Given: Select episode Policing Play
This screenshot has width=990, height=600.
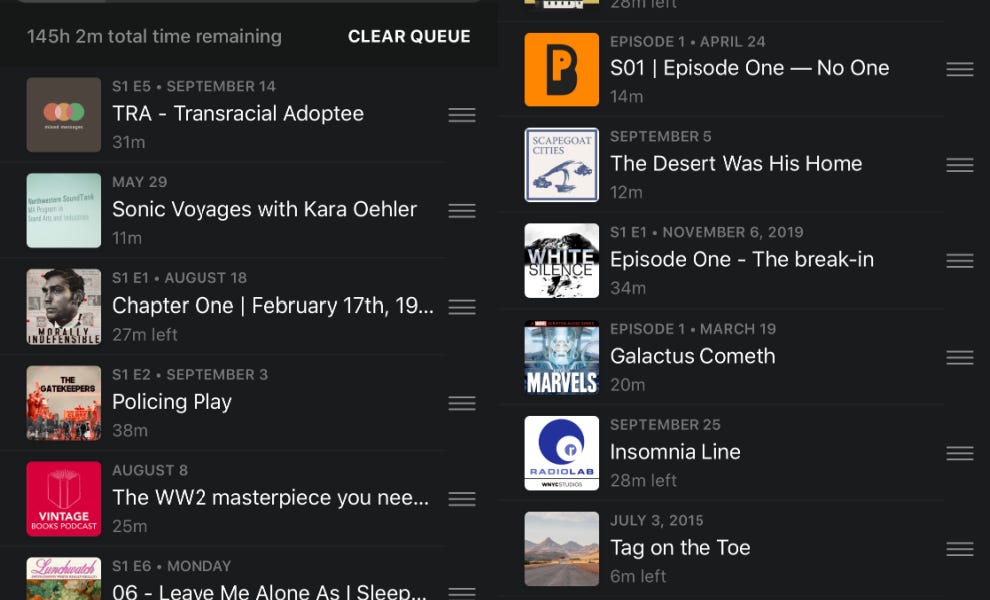Looking at the screenshot, I should [172, 402].
